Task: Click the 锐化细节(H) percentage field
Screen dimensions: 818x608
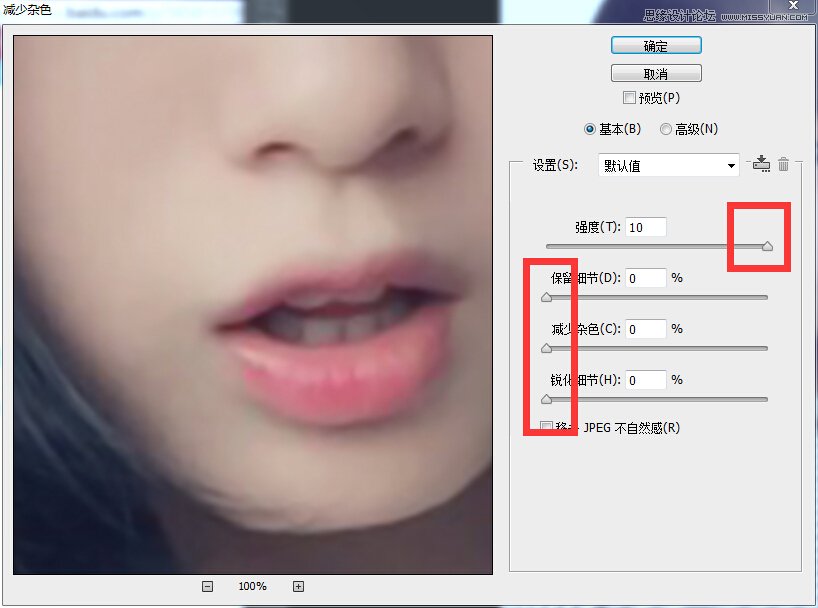Action: [645, 380]
